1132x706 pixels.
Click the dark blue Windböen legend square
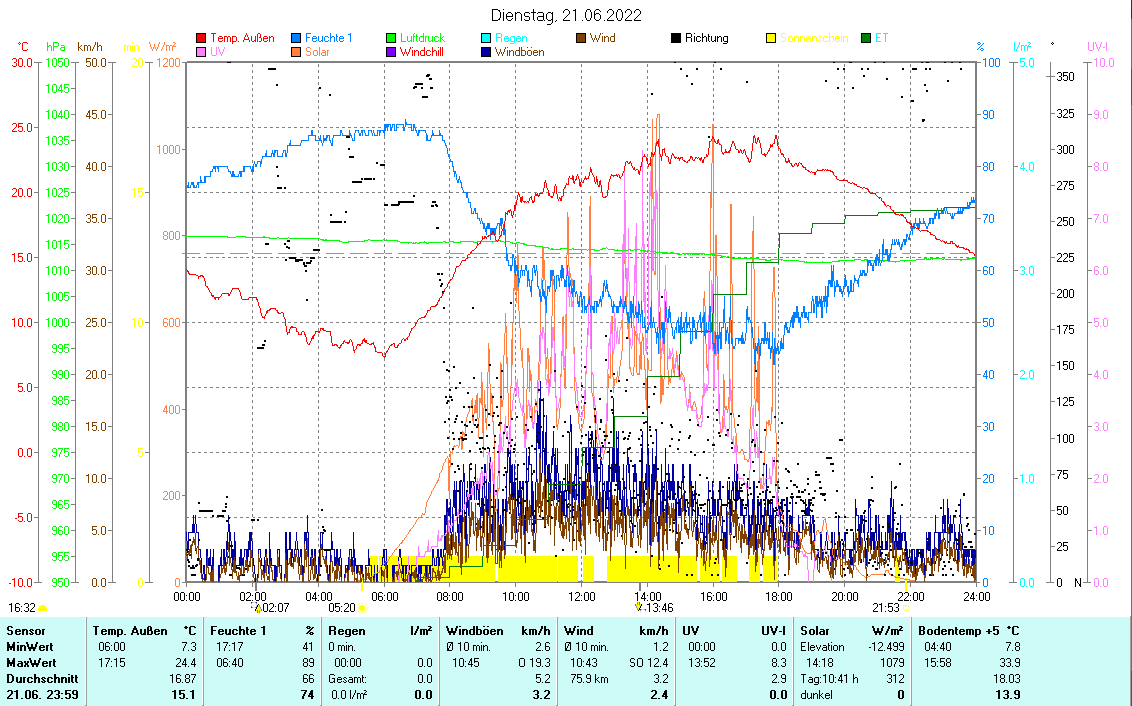click(486, 52)
